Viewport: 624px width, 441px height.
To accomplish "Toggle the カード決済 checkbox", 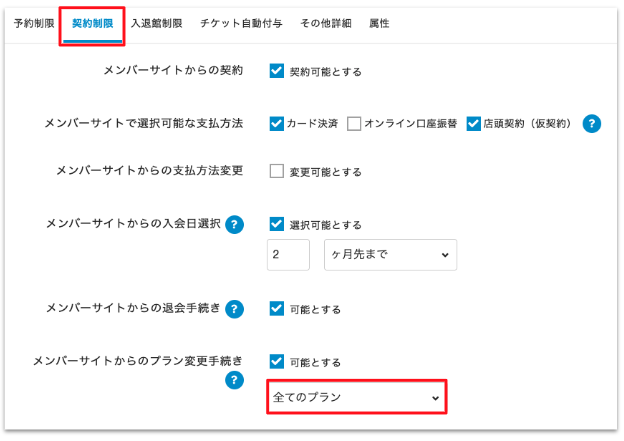I will [x=277, y=124].
